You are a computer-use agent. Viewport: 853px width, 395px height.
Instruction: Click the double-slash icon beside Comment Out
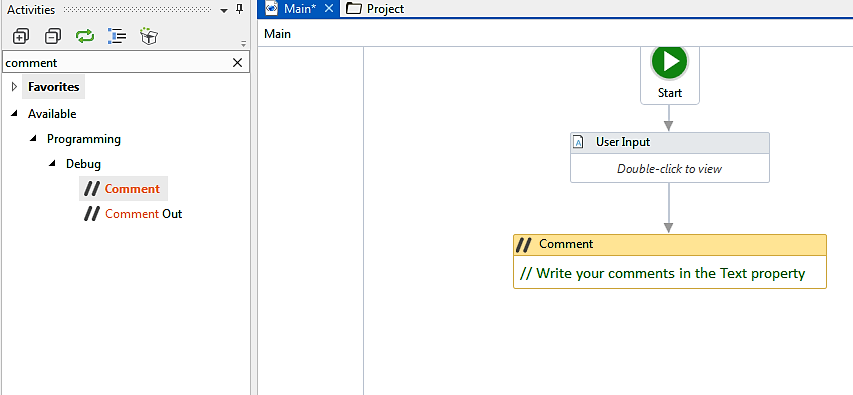tap(91, 214)
